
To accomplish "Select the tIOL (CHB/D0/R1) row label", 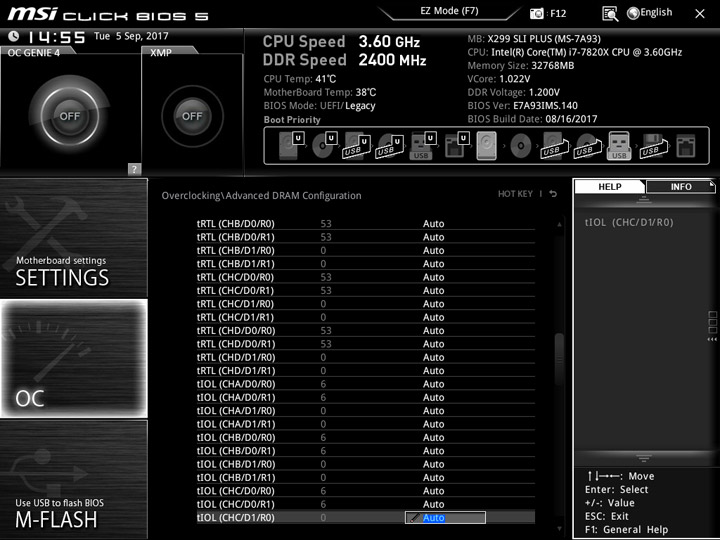I will pos(236,450).
